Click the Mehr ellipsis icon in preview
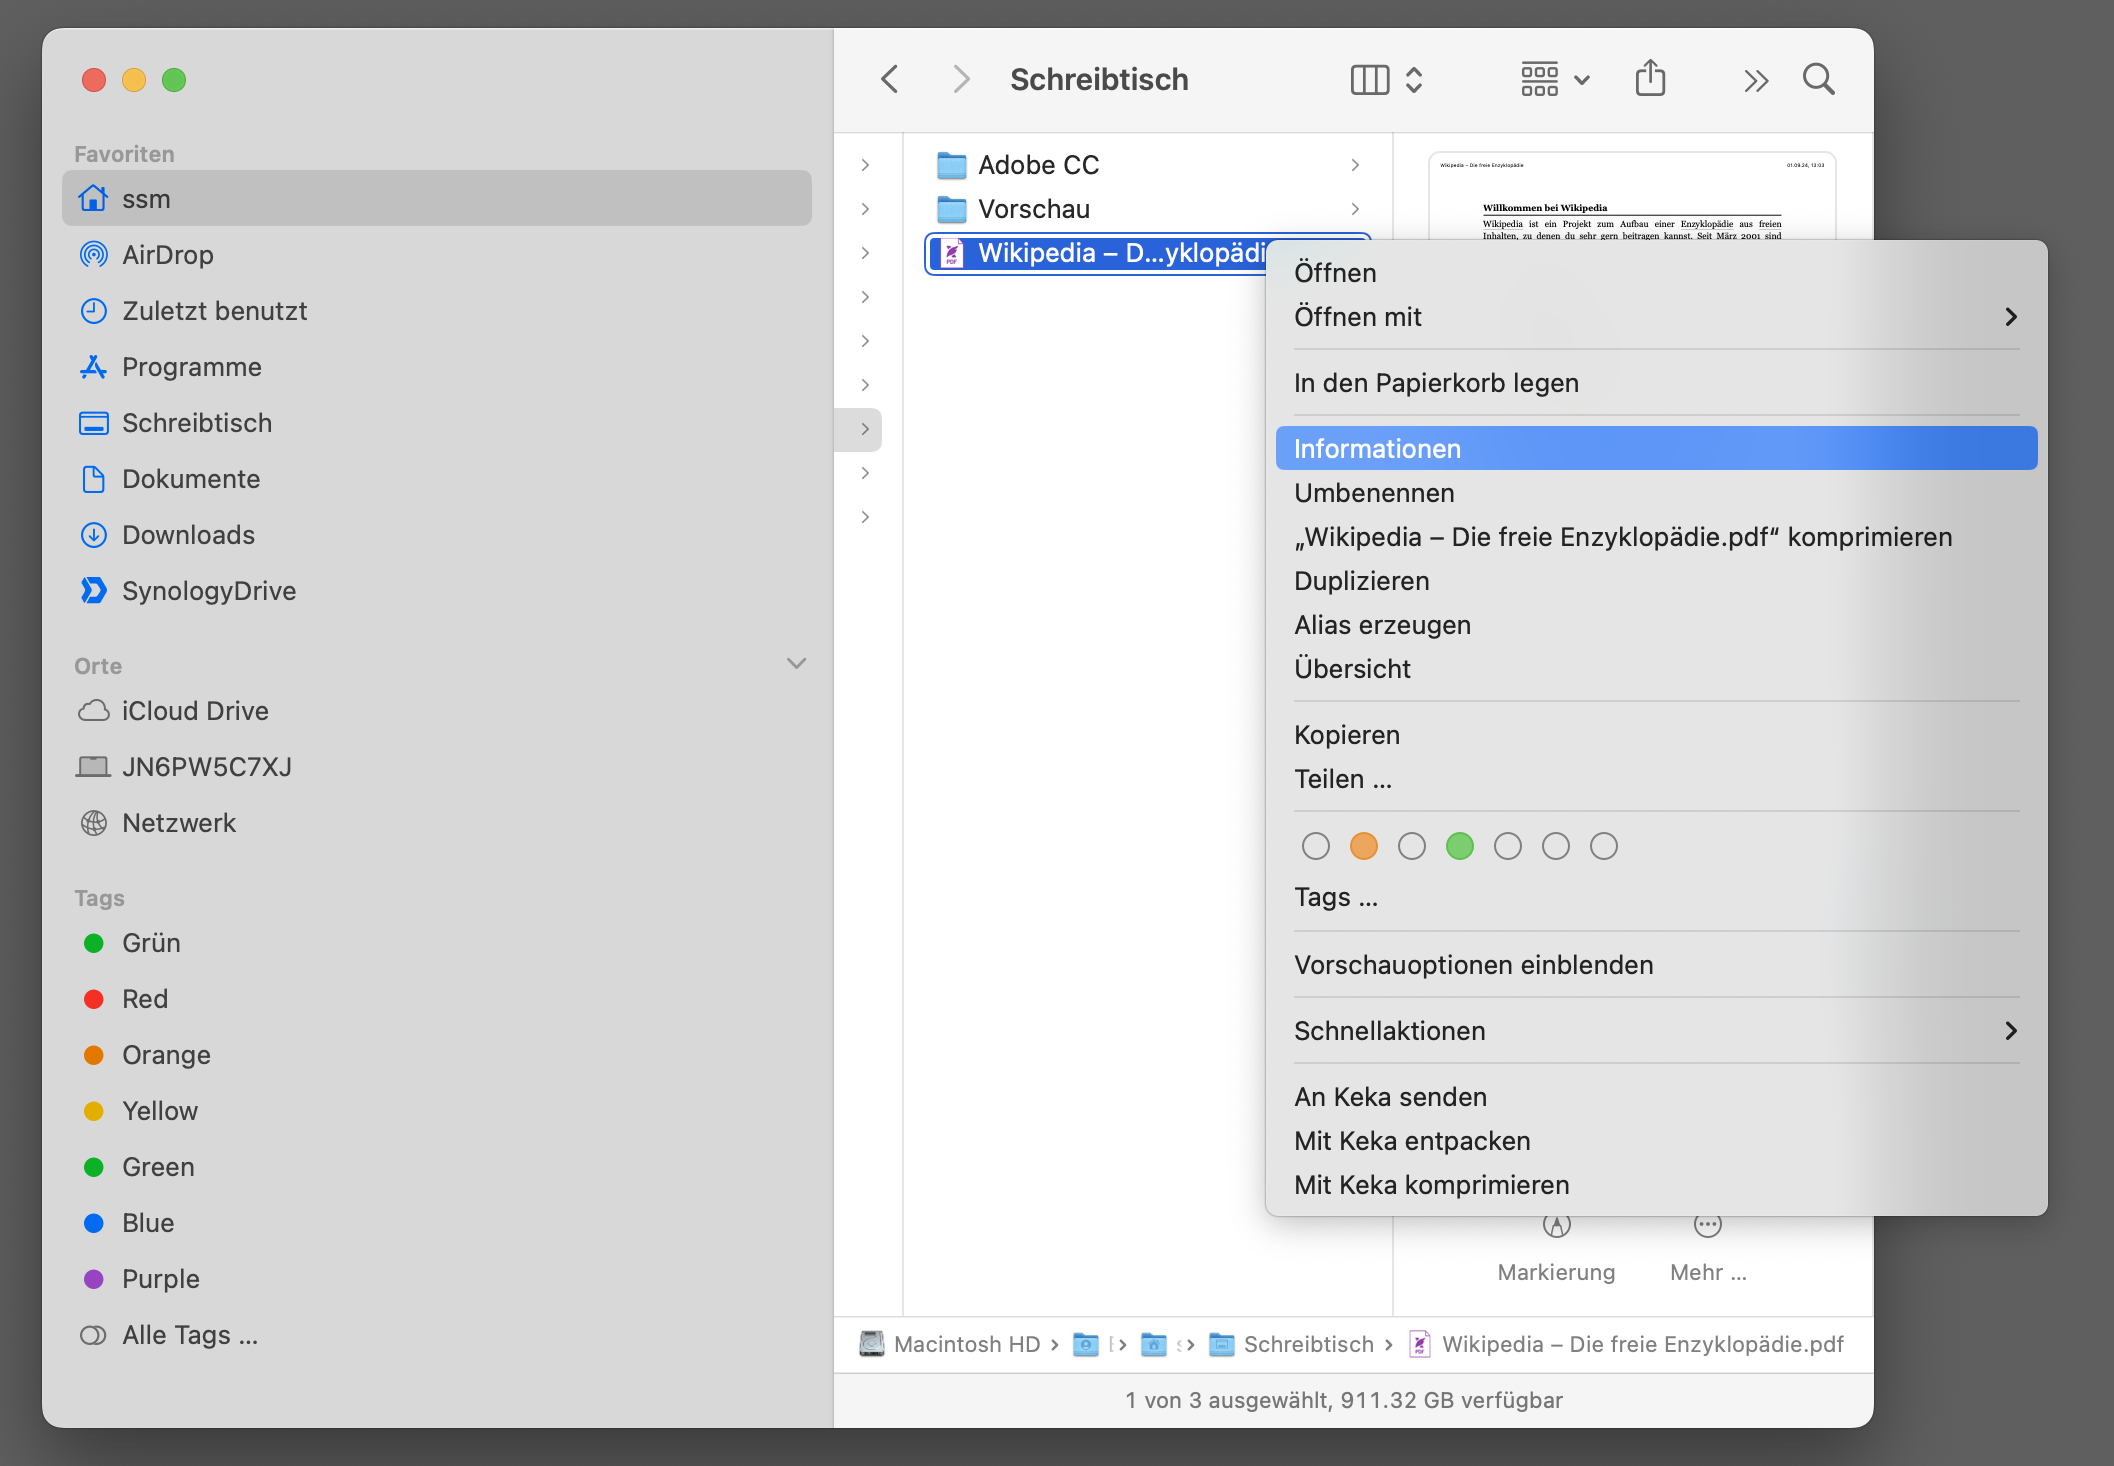This screenshot has height=1466, width=2114. (1707, 1226)
